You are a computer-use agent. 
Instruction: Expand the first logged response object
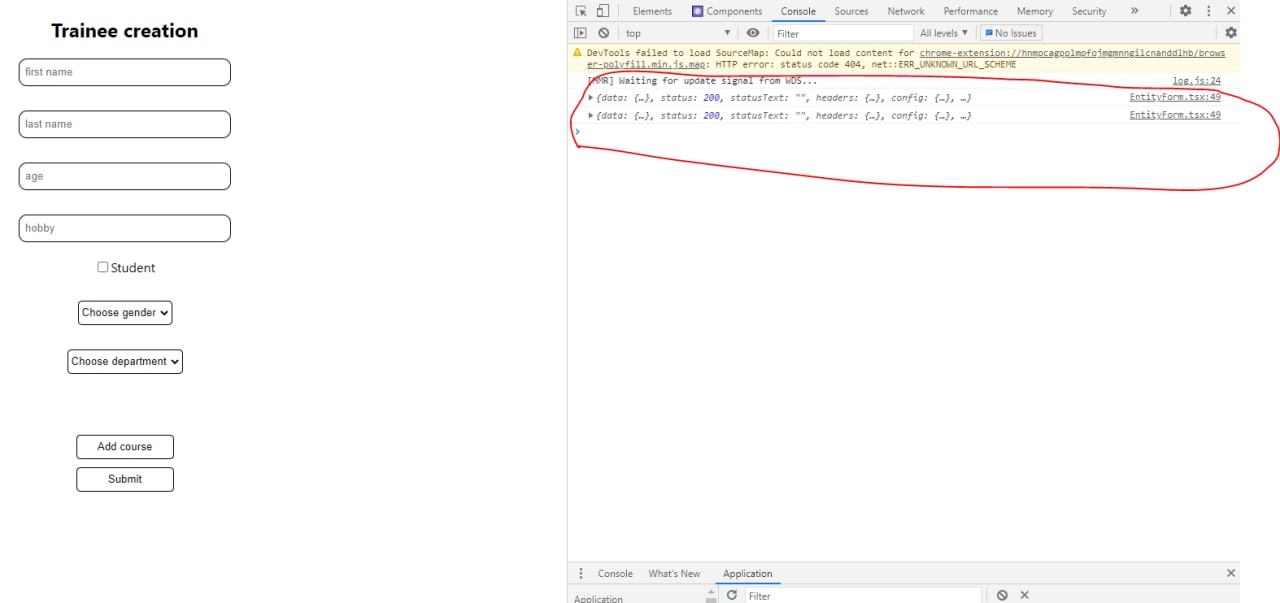click(591, 98)
